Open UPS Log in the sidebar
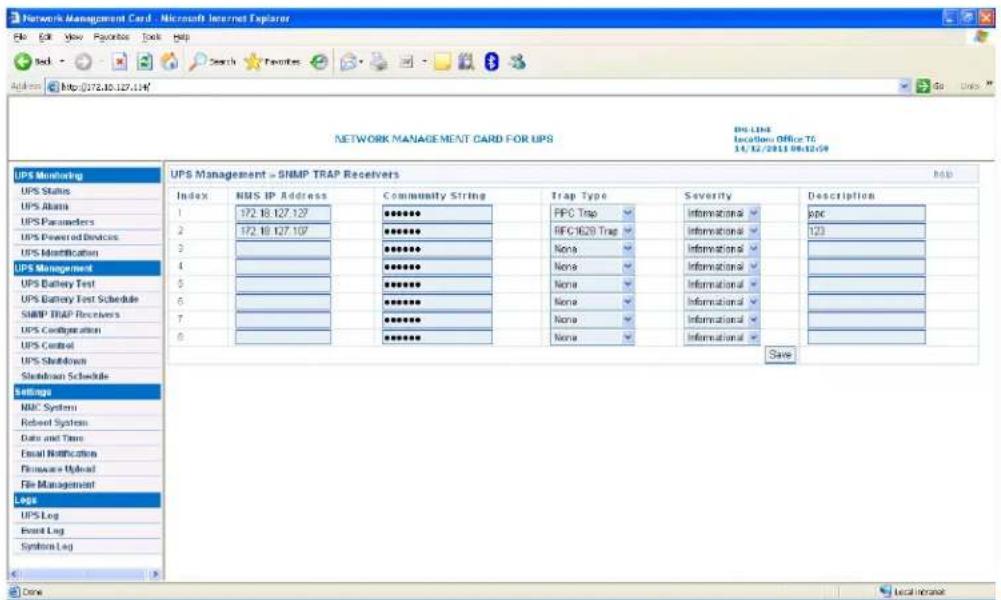Viewport: 1001px width, 600px height. pos(40,515)
